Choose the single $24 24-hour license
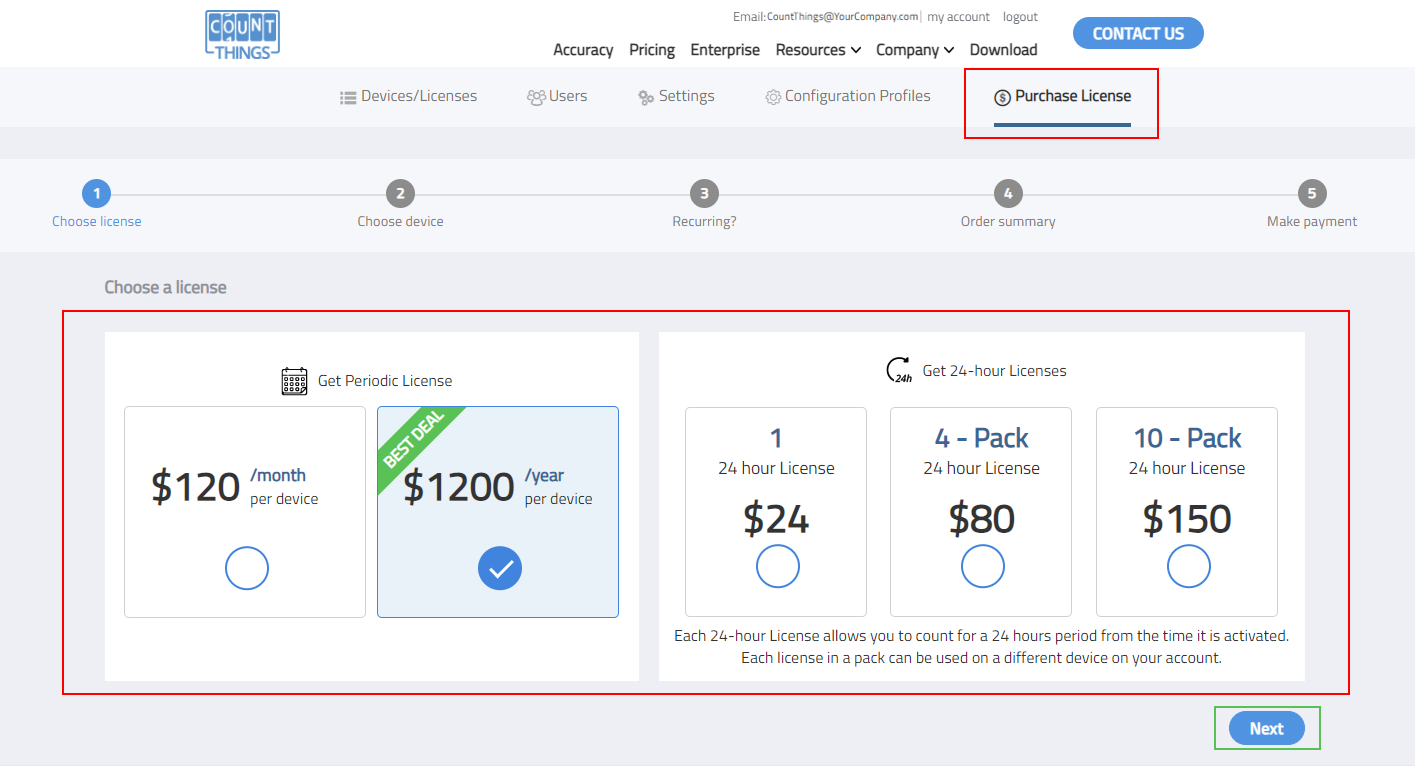Screen dimensions: 1415x767 [777, 566]
